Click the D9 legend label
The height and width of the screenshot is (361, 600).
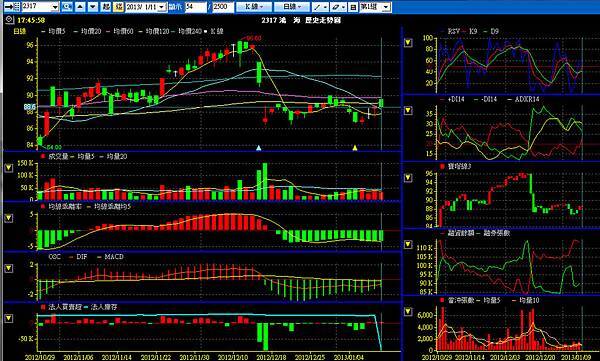pos(494,31)
